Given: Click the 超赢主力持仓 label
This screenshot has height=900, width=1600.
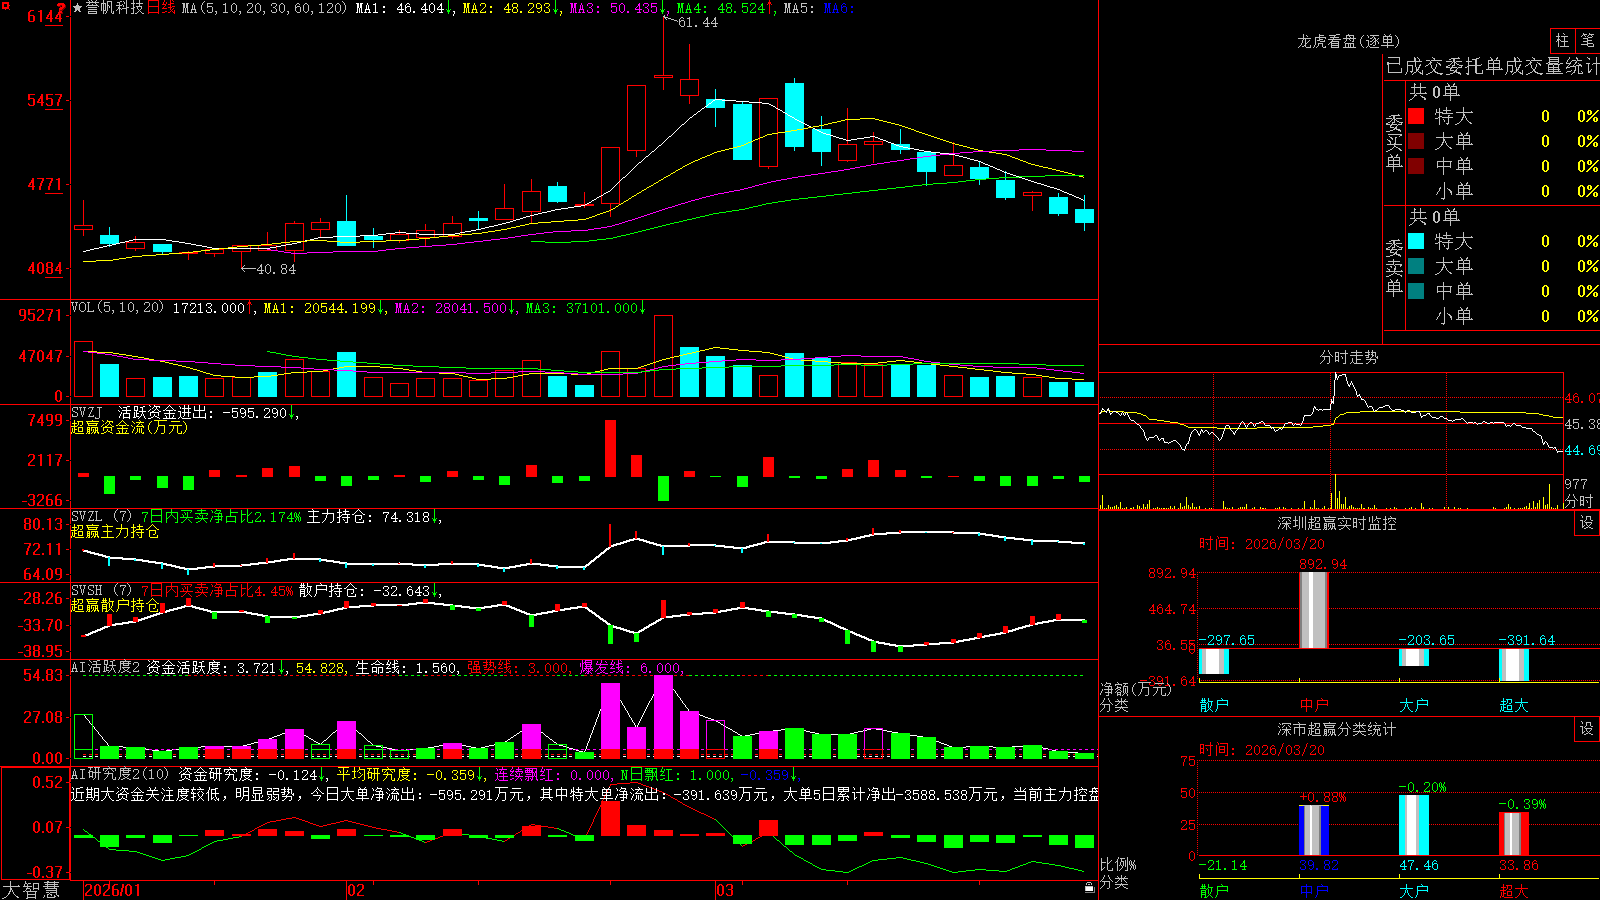Looking at the screenshot, I should tap(115, 531).
